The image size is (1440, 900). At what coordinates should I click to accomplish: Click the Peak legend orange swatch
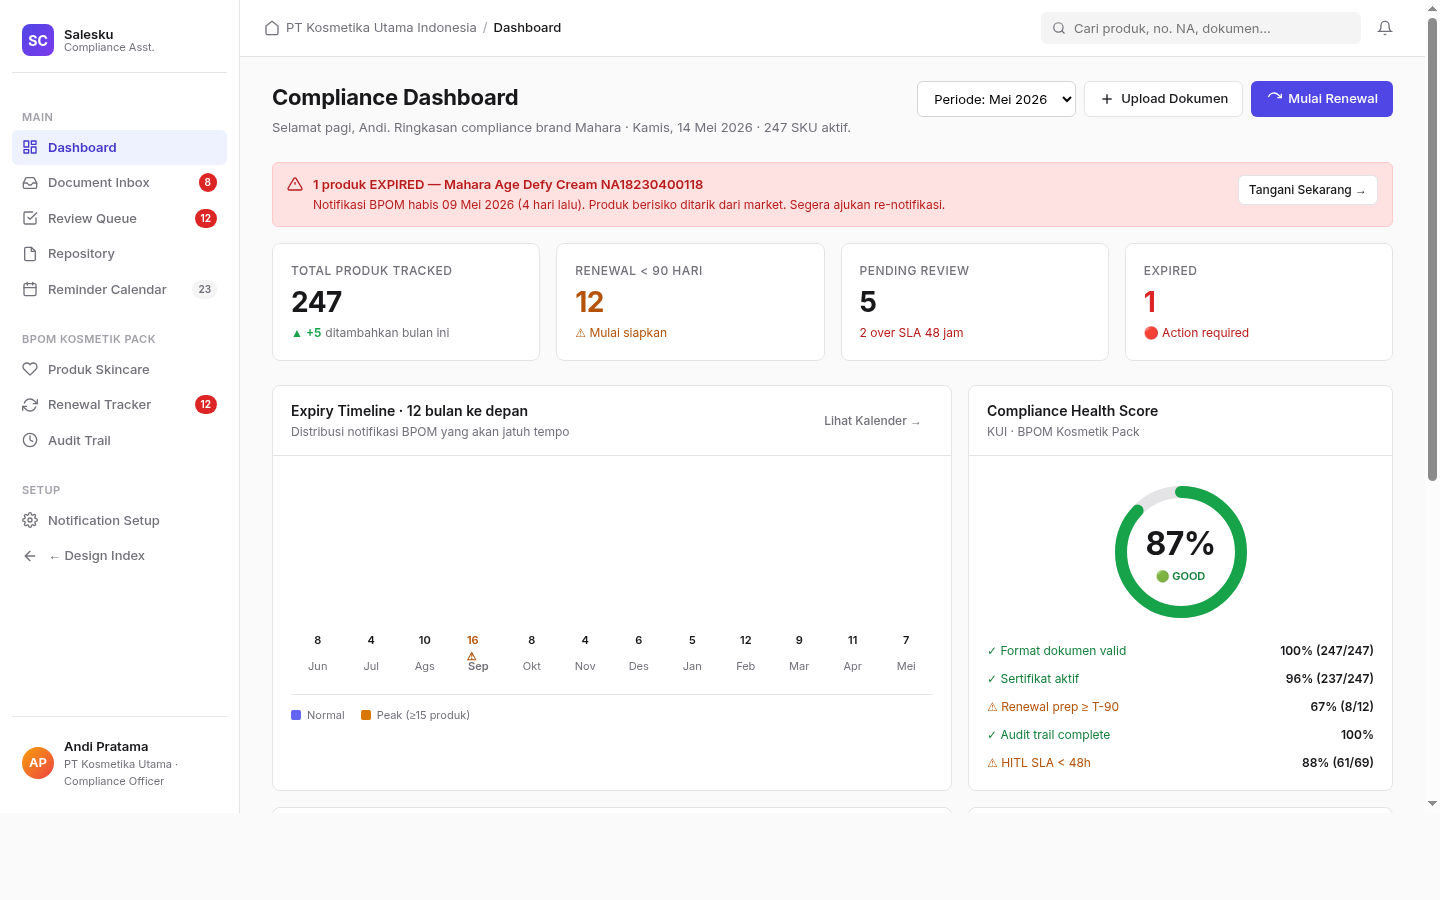(366, 715)
